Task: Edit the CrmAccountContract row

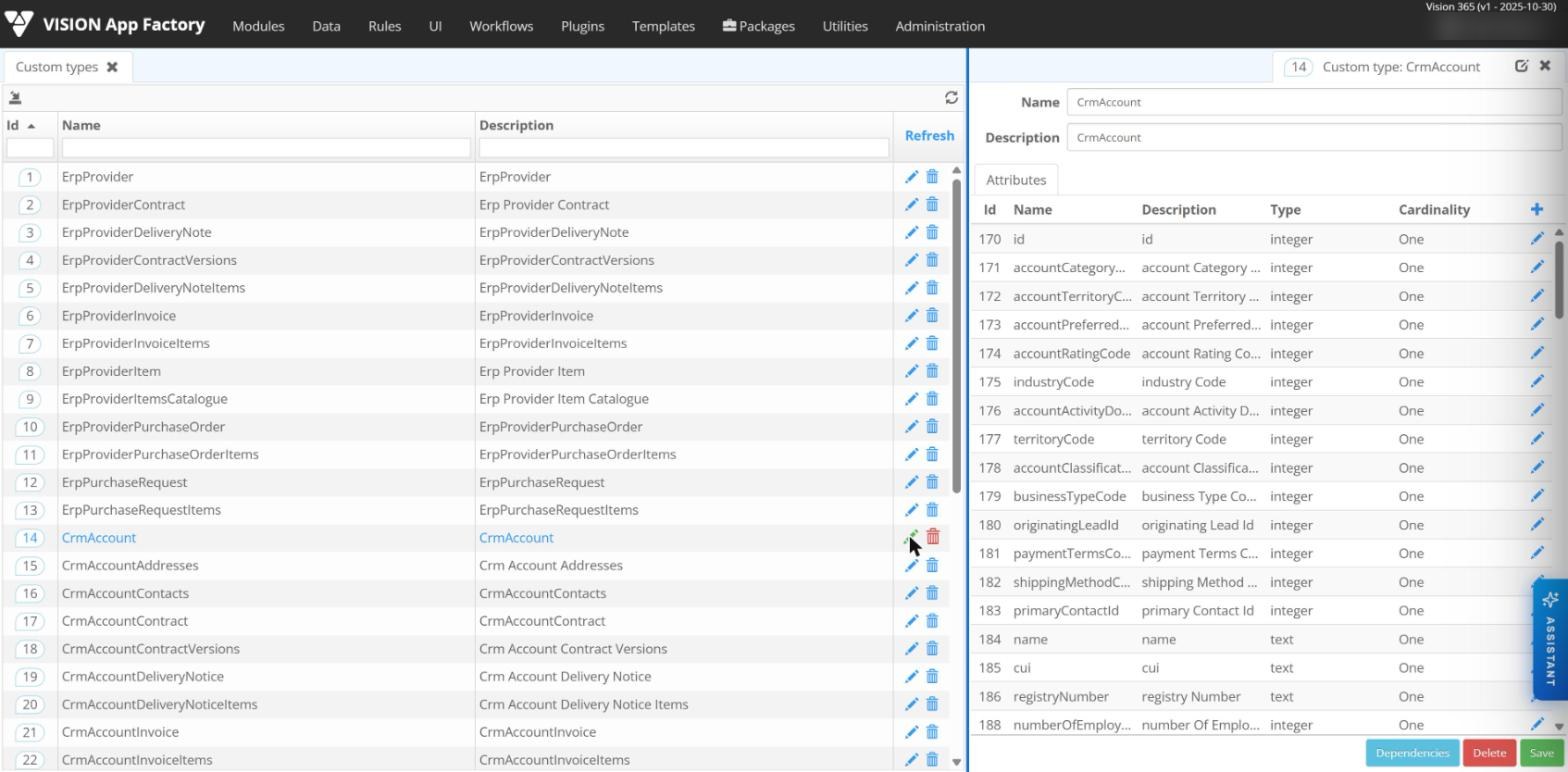Action: pos(911,621)
